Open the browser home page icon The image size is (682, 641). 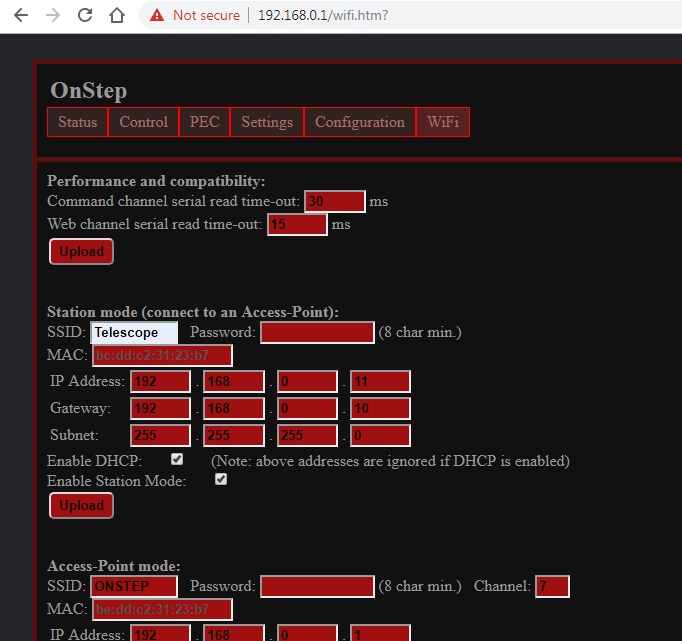[117, 15]
